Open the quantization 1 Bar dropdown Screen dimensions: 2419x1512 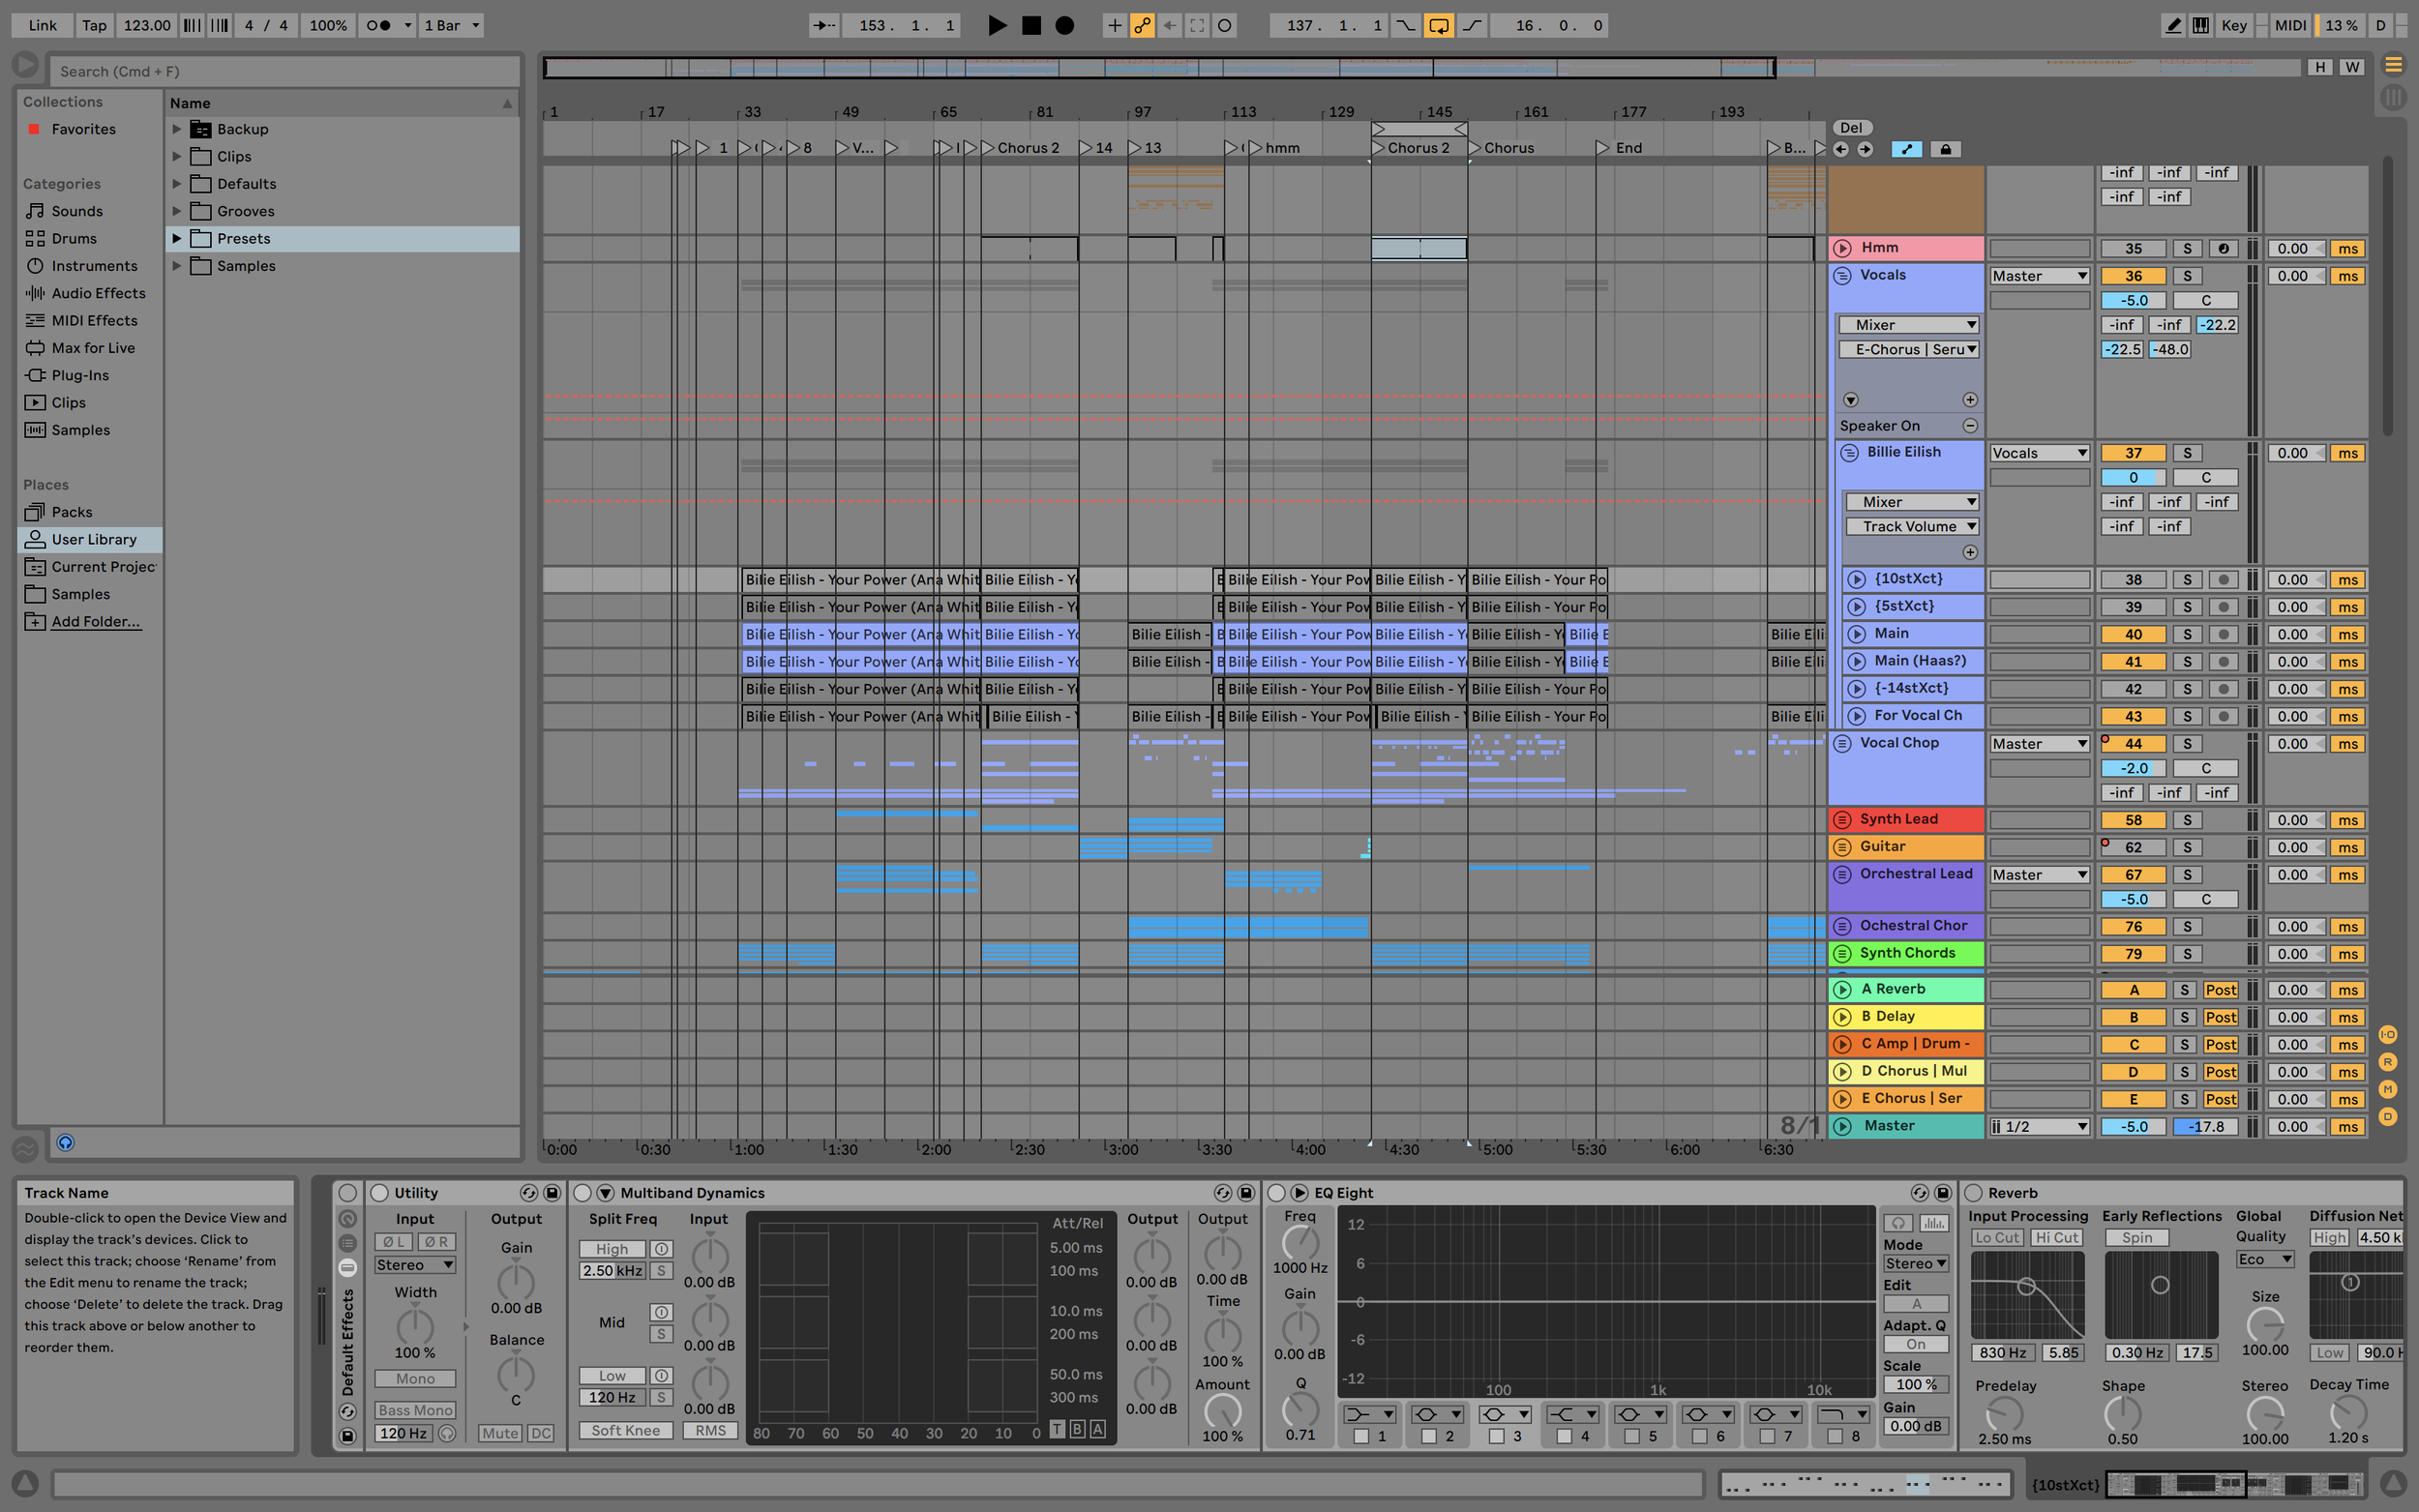451,25
